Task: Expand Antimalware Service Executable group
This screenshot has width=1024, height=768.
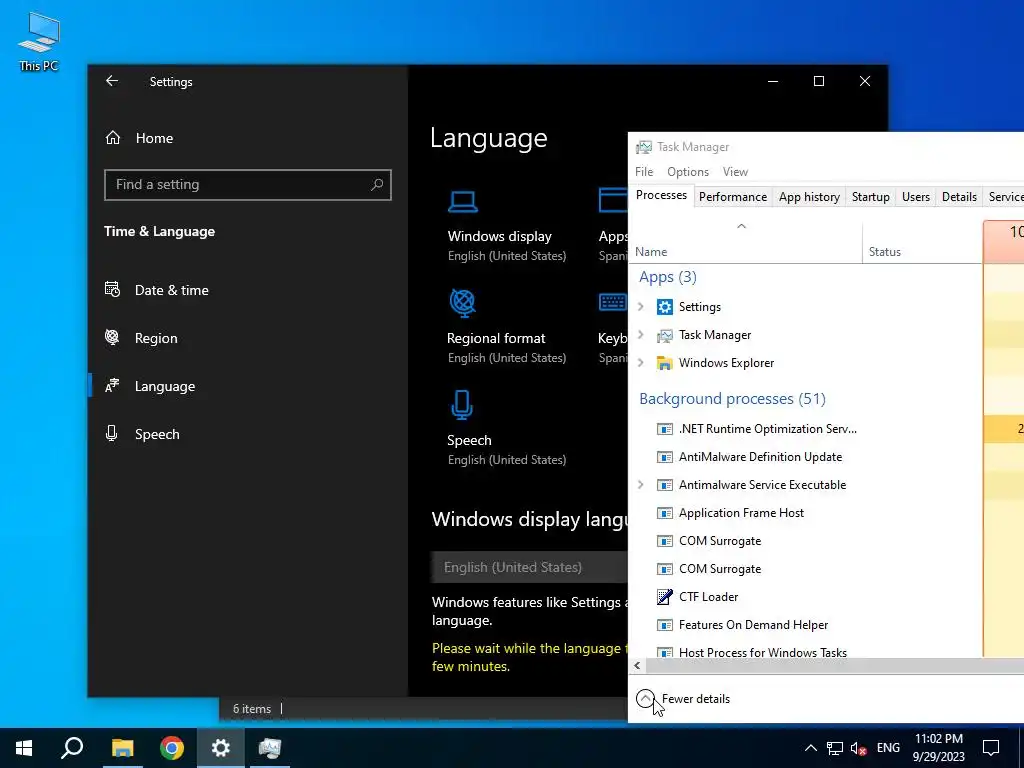Action: click(x=641, y=485)
